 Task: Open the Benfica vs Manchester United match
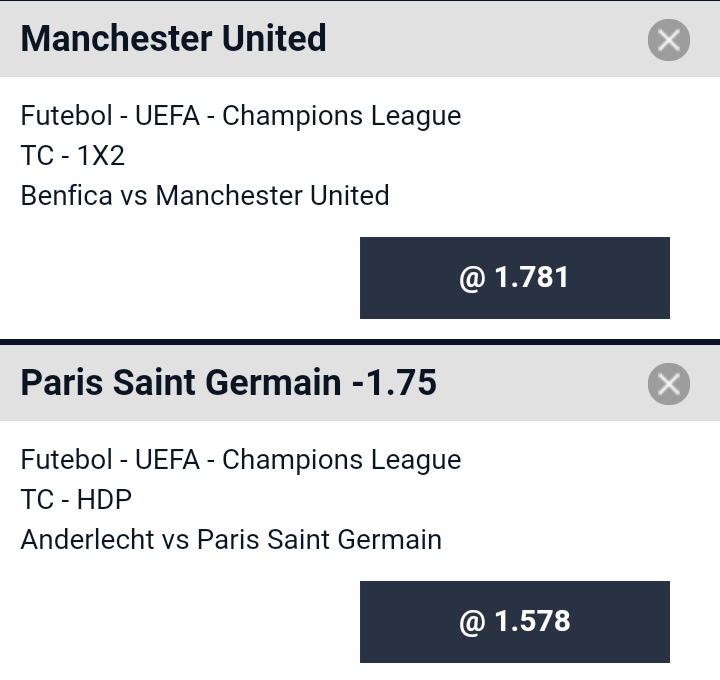(205, 196)
